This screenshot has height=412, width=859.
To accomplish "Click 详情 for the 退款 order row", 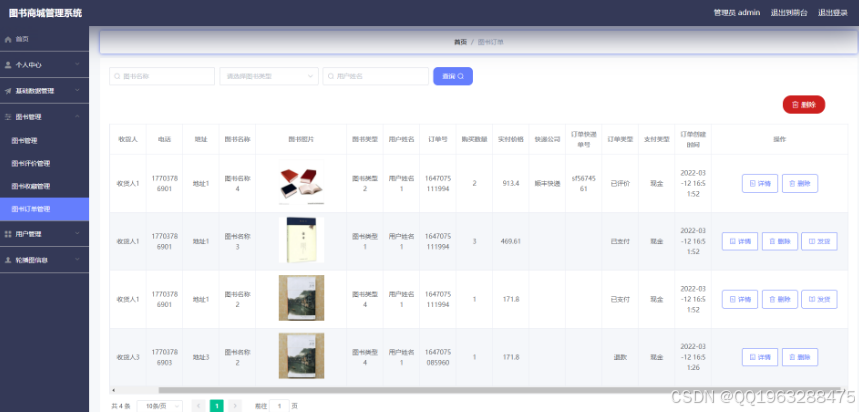I will [x=760, y=357].
